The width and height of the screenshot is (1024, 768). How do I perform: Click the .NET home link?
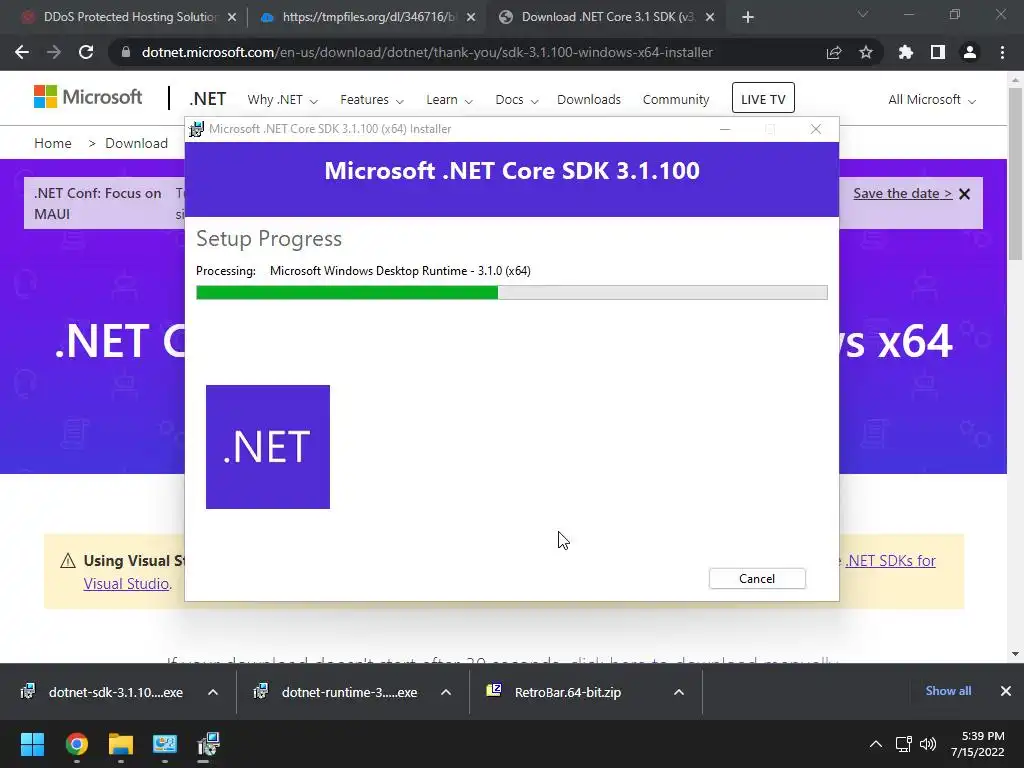[208, 99]
